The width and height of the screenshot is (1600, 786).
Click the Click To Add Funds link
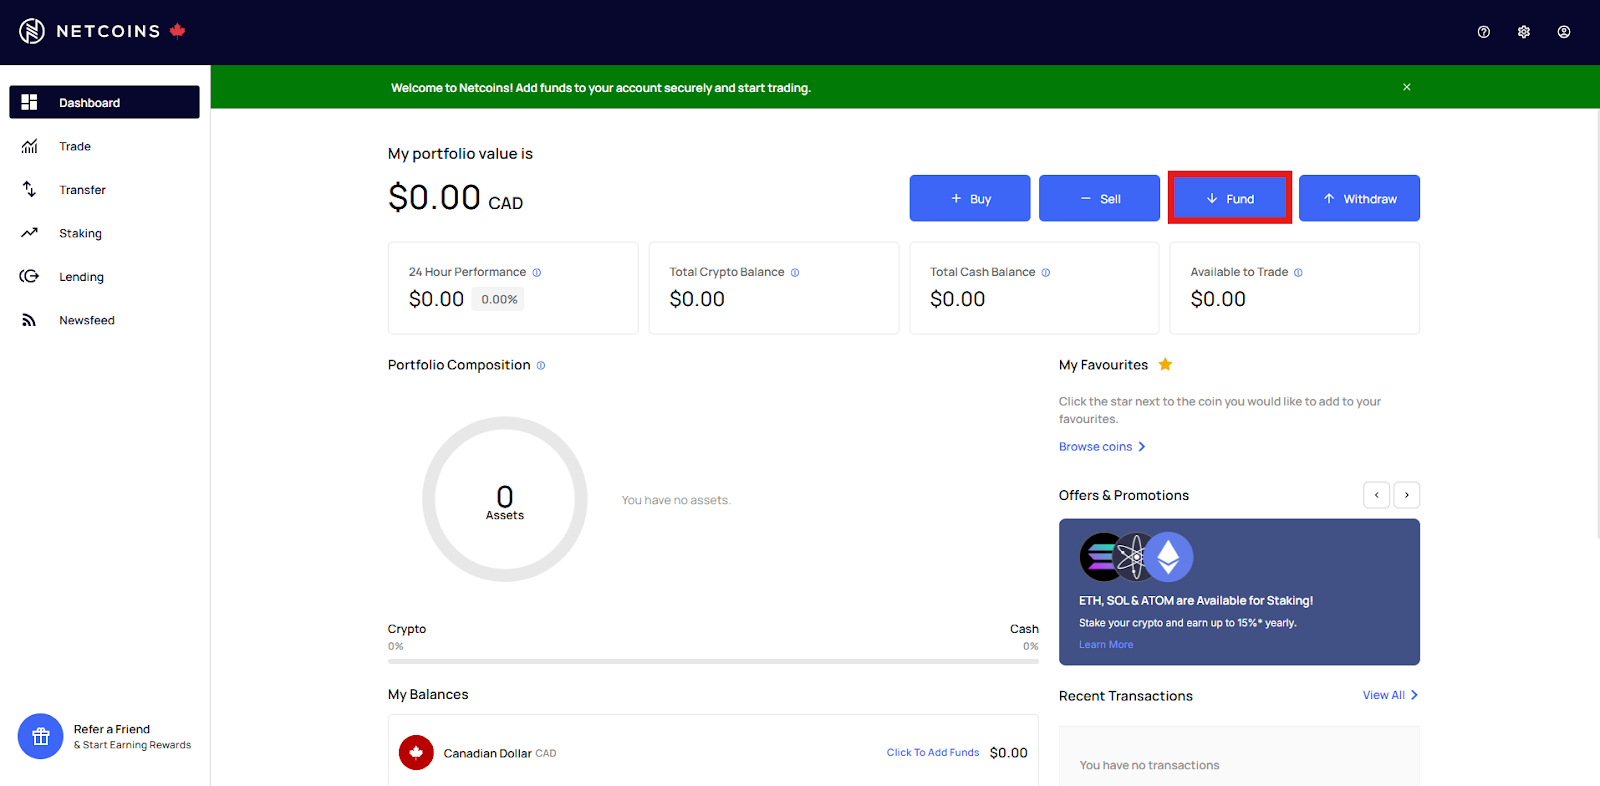[933, 753]
